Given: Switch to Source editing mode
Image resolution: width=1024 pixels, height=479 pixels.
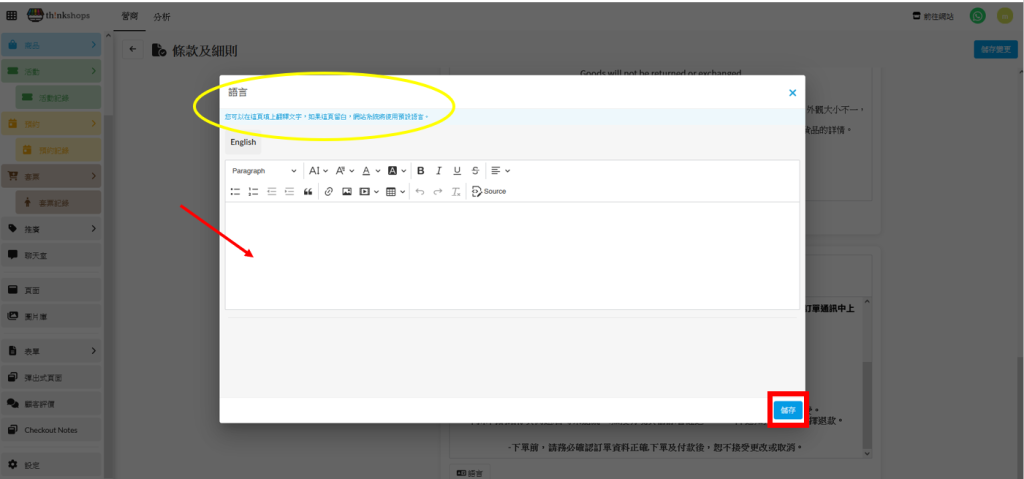Looking at the screenshot, I should coord(489,191).
